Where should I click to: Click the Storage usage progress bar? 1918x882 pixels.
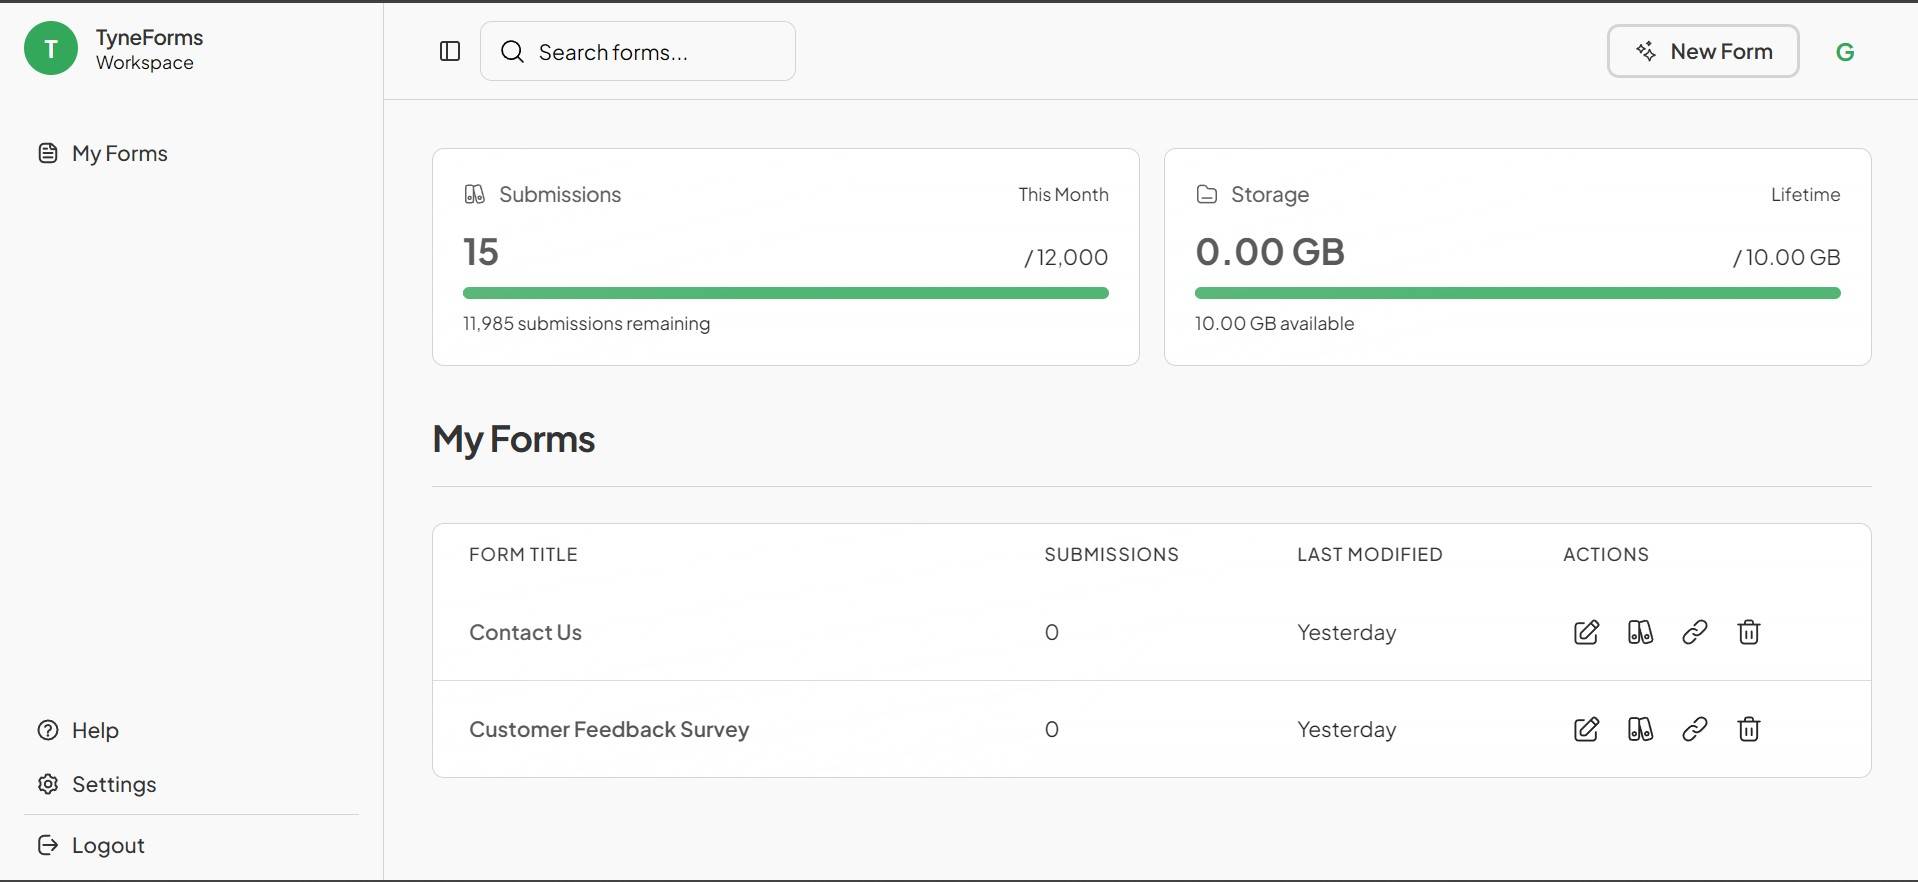[1517, 293]
